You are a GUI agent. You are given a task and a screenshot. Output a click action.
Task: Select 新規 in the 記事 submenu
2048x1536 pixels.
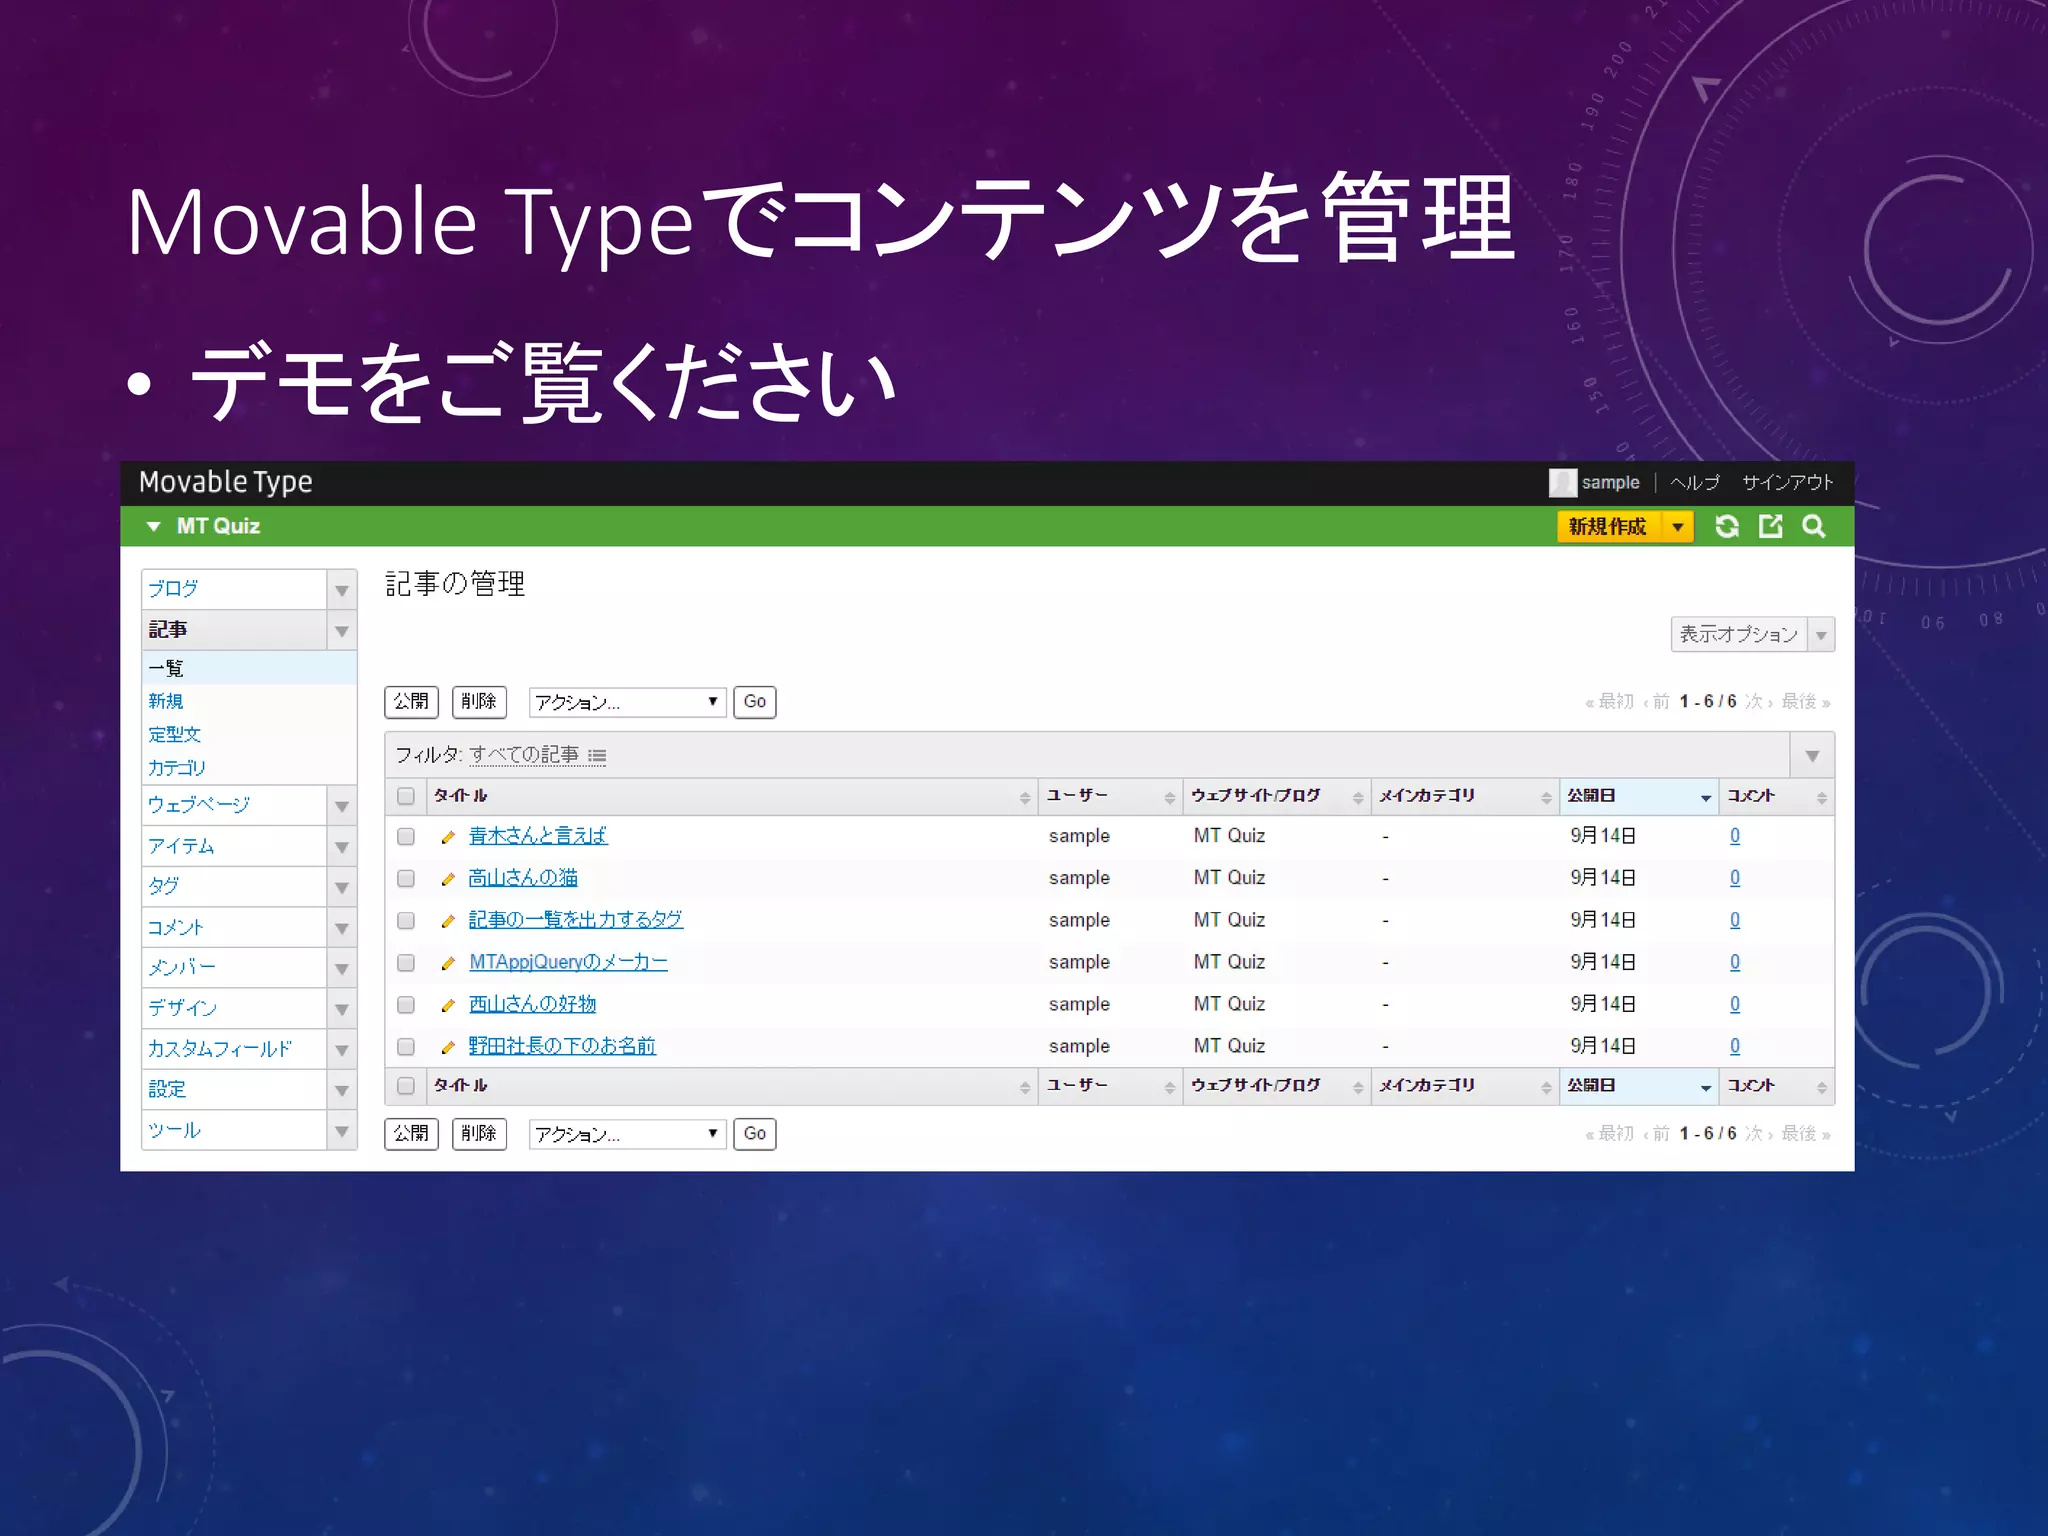point(166,701)
